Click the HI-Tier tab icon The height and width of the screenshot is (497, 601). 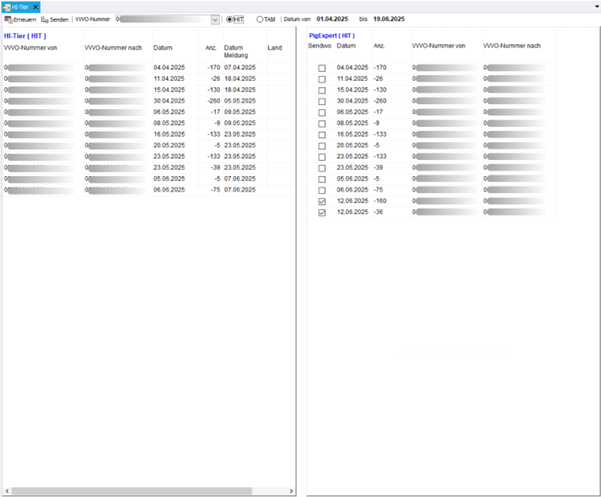point(7,6)
